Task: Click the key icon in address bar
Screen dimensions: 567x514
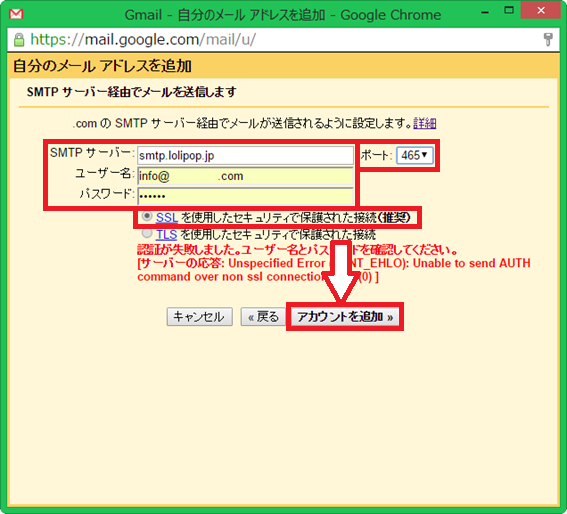Action: pos(548,39)
